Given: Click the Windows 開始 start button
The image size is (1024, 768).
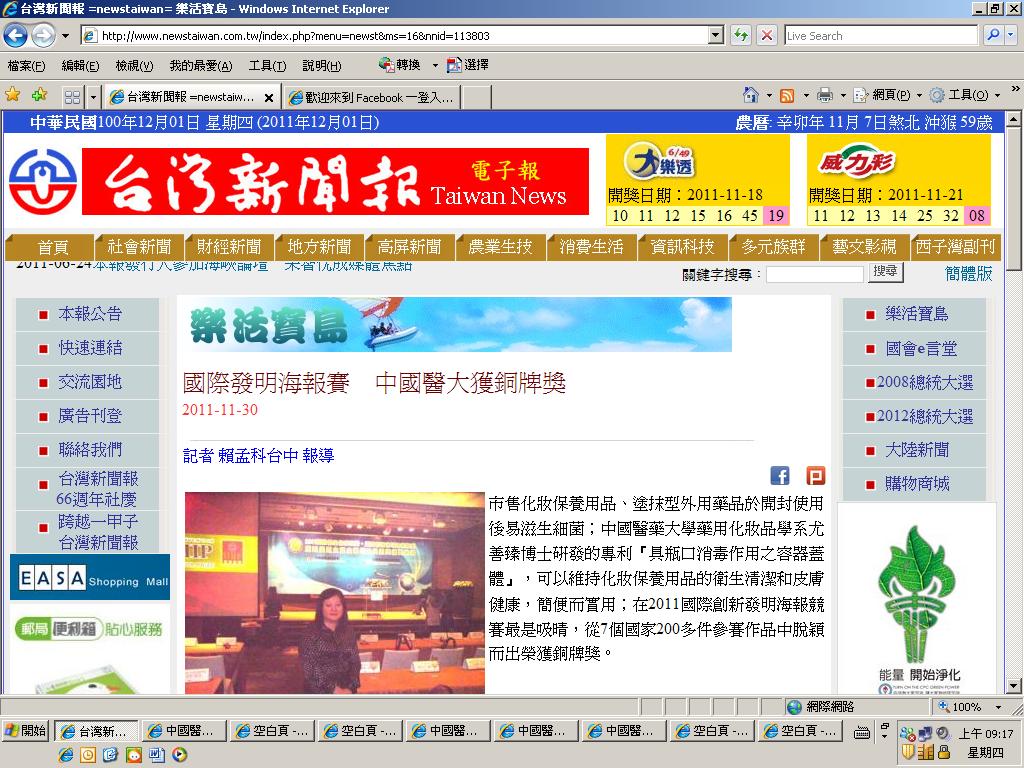Looking at the screenshot, I should pos(25,730).
